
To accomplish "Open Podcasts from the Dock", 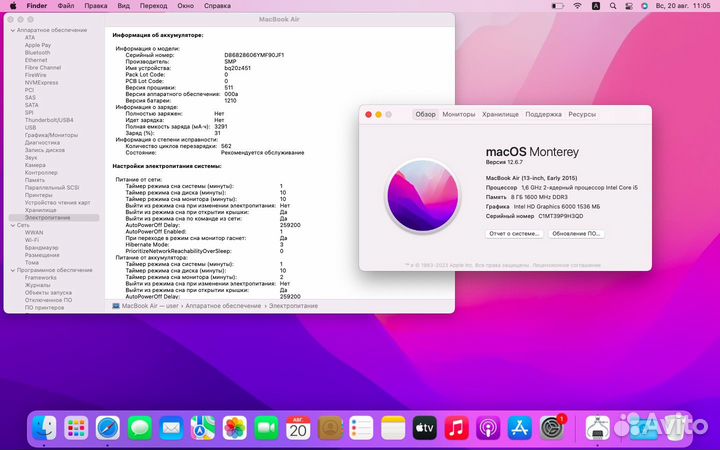I will (488, 428).
